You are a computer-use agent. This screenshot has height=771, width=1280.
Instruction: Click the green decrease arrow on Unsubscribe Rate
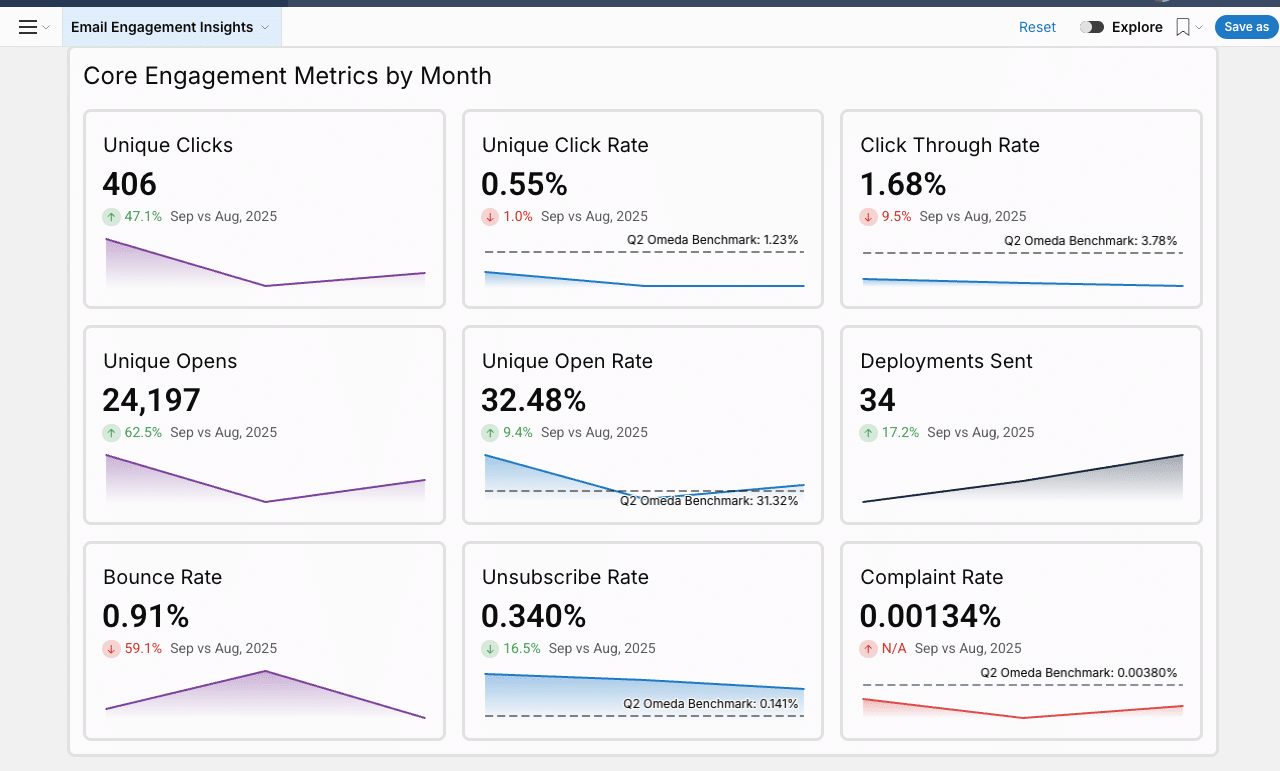coord(489,648)
